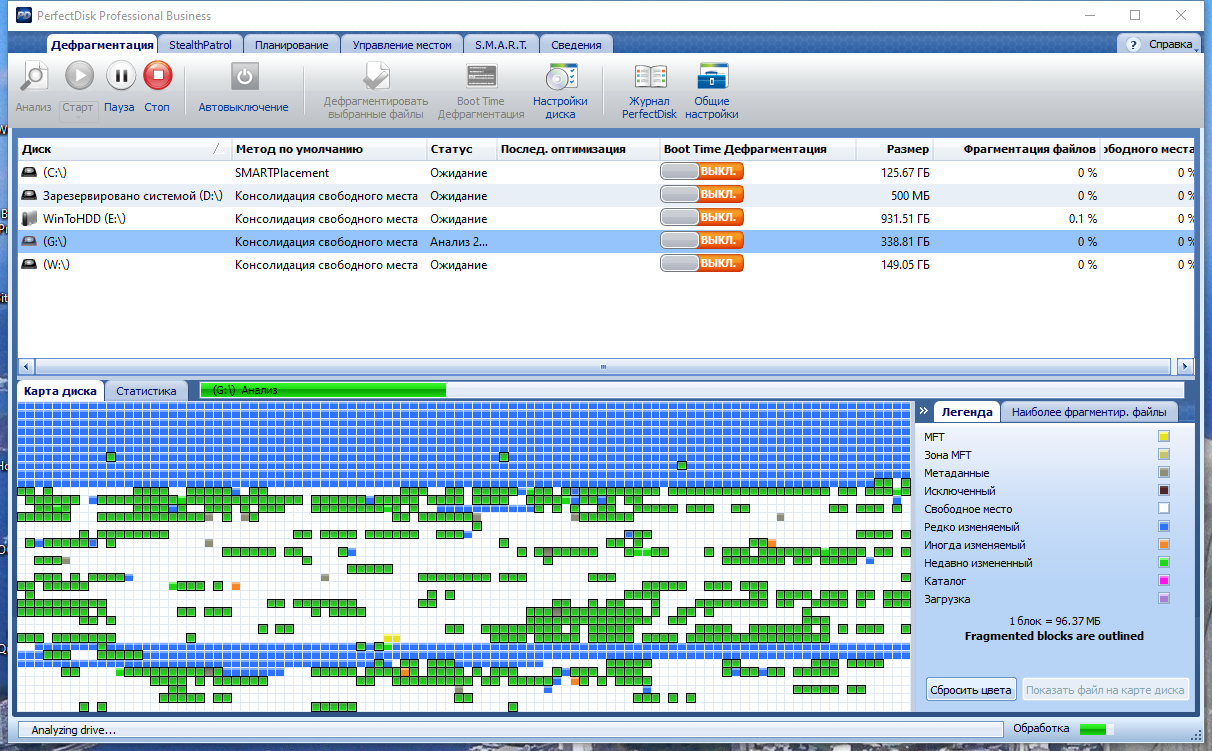Open Общие настройки toolbox icon
The height and width of the screenshot is (751, 1212).
pos(712,77)
